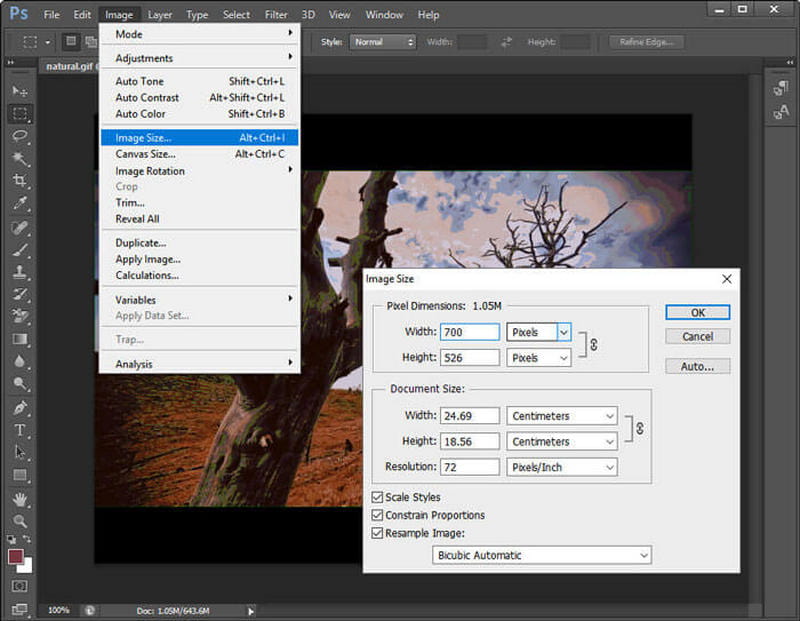Expand the pixel Width units dropdown
The width and height of the screenshot is (800, 621).
pos(563,331)
